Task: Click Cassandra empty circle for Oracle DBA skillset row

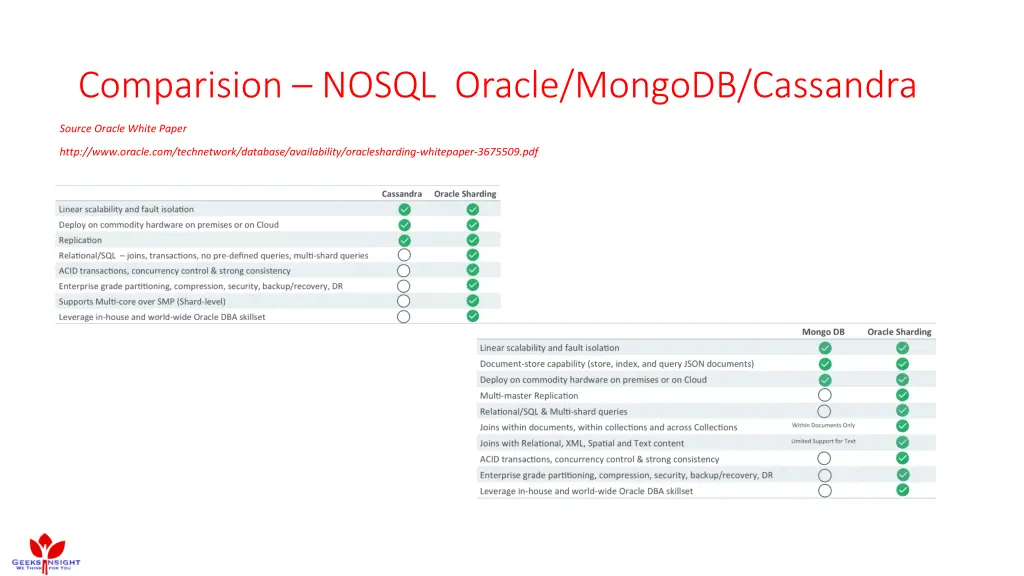Action: (x=404, y=317)
